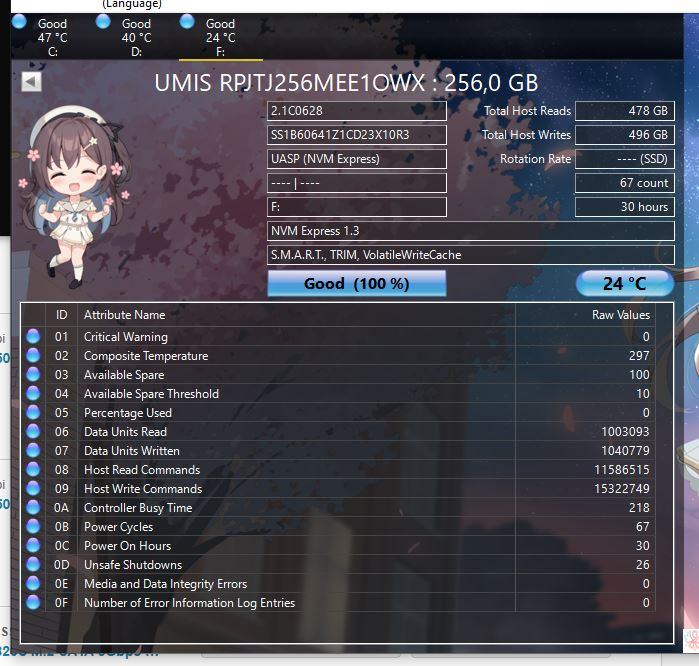The width and height of the screenshot is (699, 666).
Task: Click raw value 1003093
Action: click(x=625, y=432)
